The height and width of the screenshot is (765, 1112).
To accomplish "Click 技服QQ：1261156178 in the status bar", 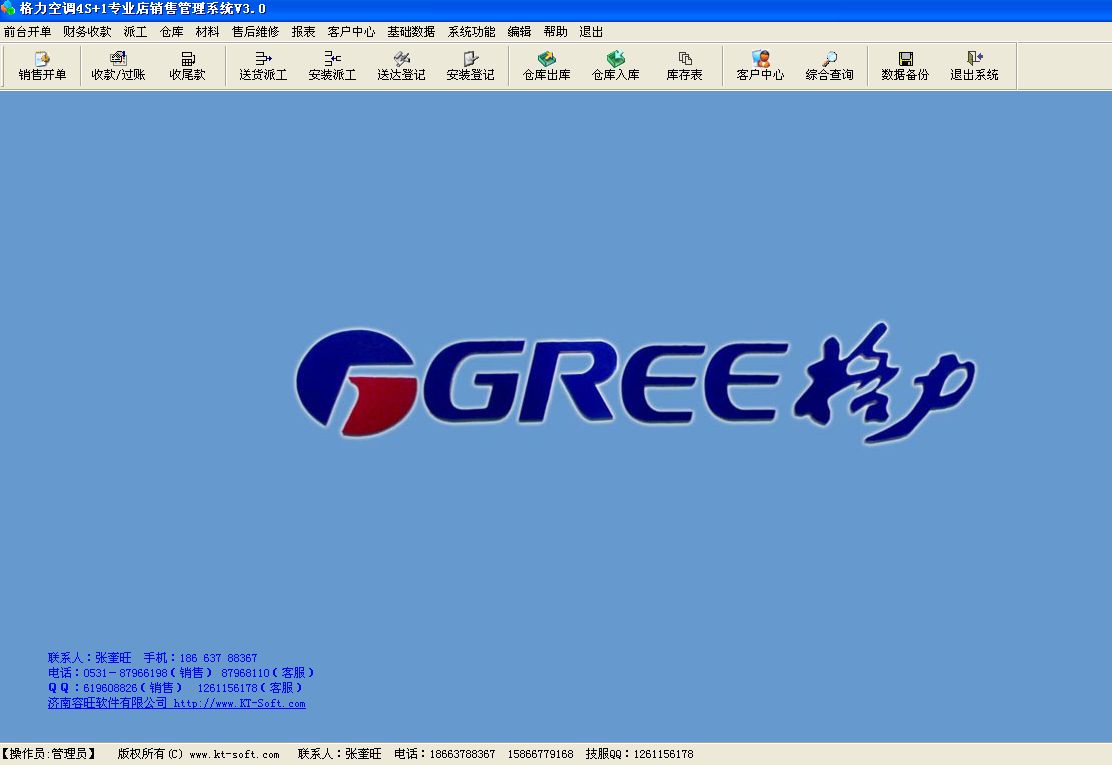I will click(x=639, y=754).
